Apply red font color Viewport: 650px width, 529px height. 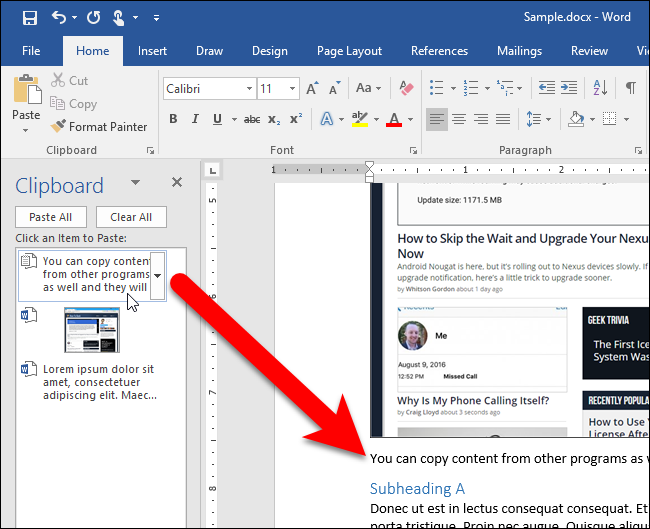point(394,119)
